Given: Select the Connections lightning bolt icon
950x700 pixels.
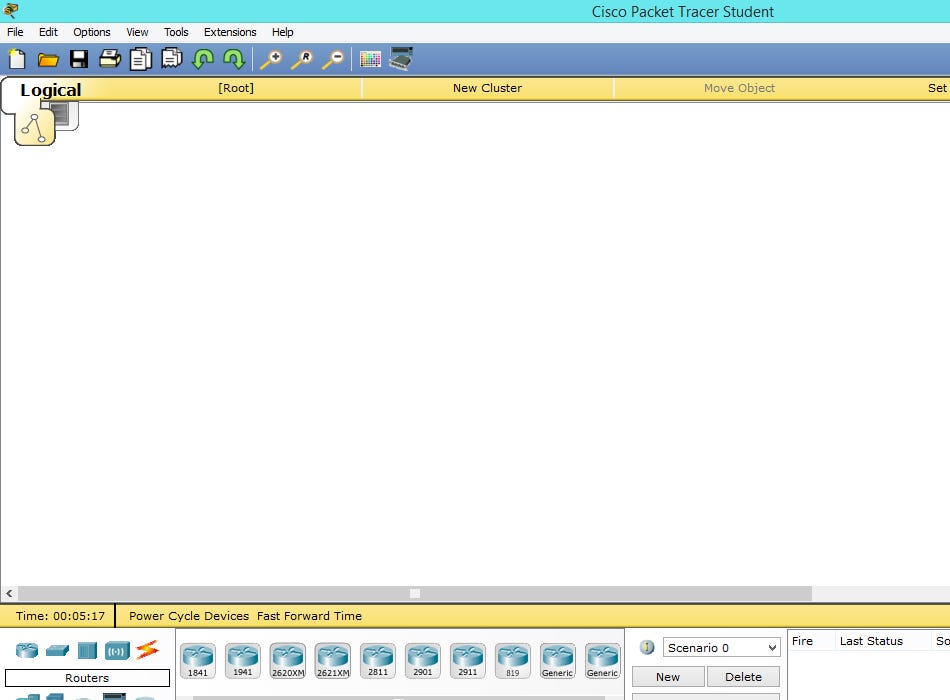Looking at the screenshot, I should point(147,650).
